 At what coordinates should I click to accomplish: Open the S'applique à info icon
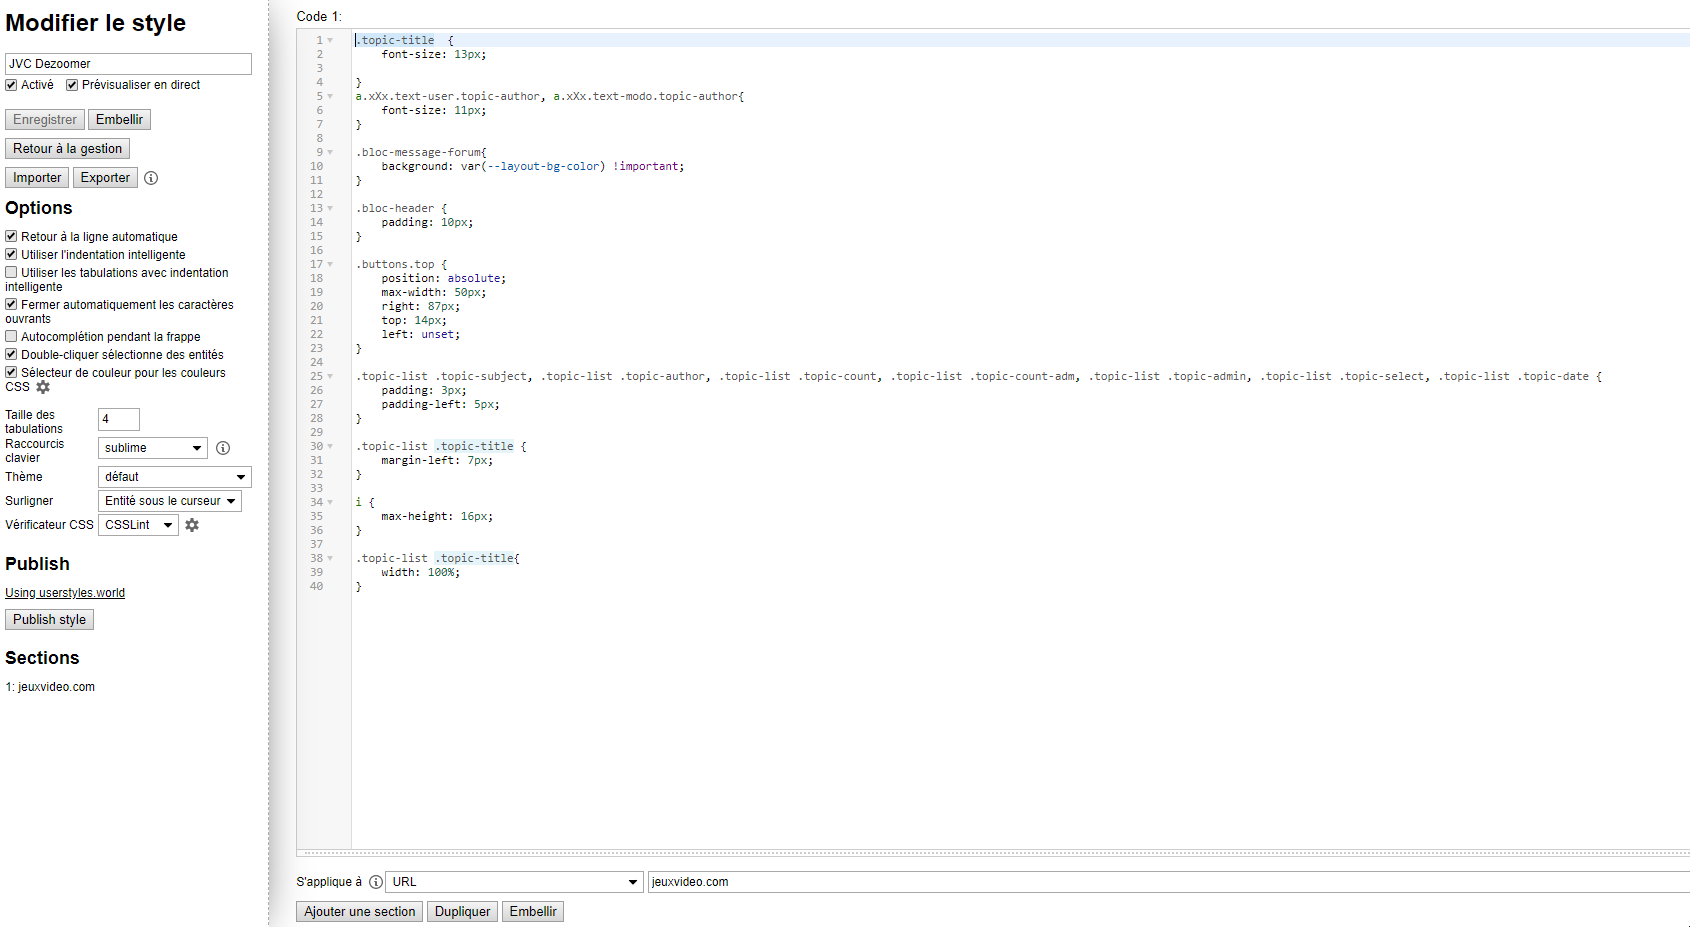pyautogui.click(x=376, y=882)
